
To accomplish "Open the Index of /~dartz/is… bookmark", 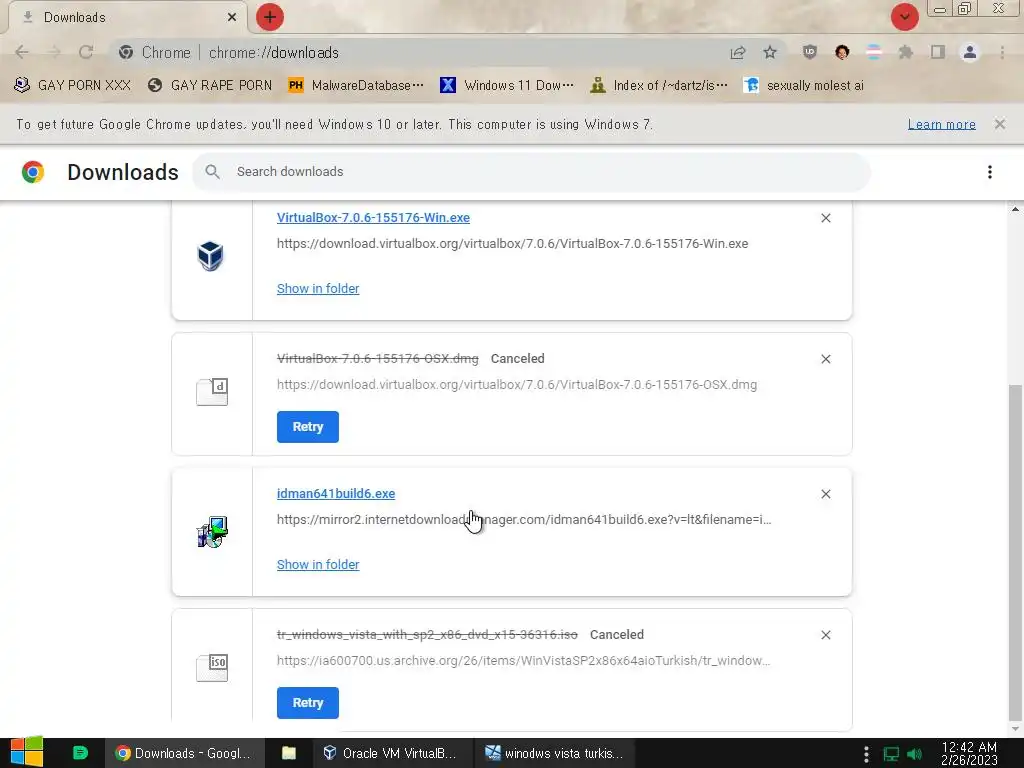I will 658,85.
